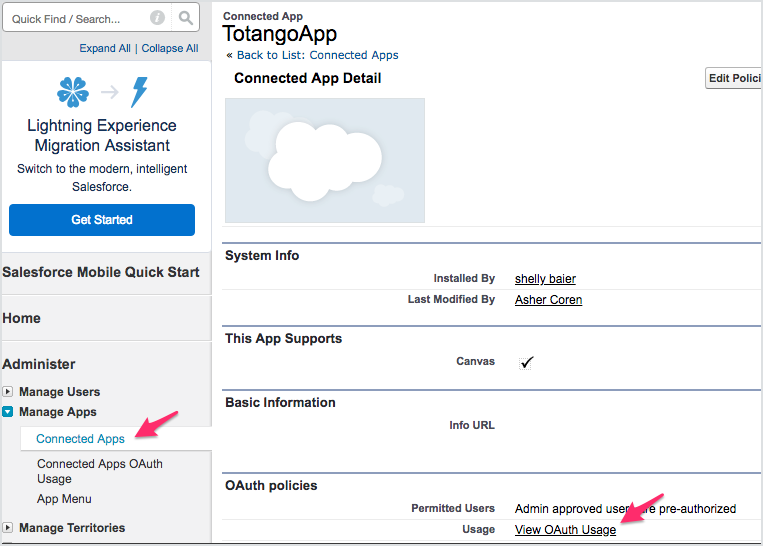Open Connected Apps in sidebar
The height and width of the screenshot is (546, 763).
(x=80, y=439)
